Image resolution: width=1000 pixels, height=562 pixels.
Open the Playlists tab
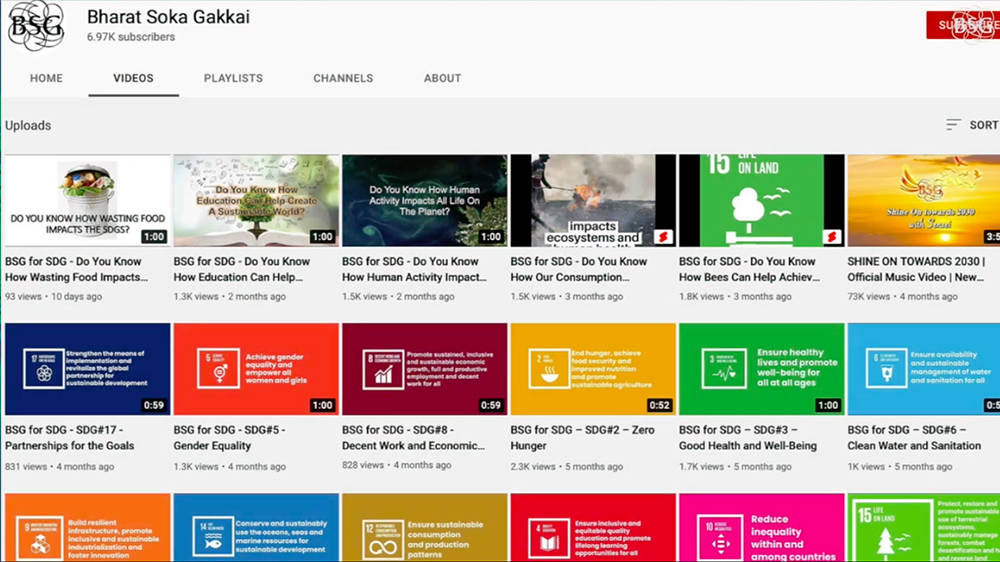point(233,78)
